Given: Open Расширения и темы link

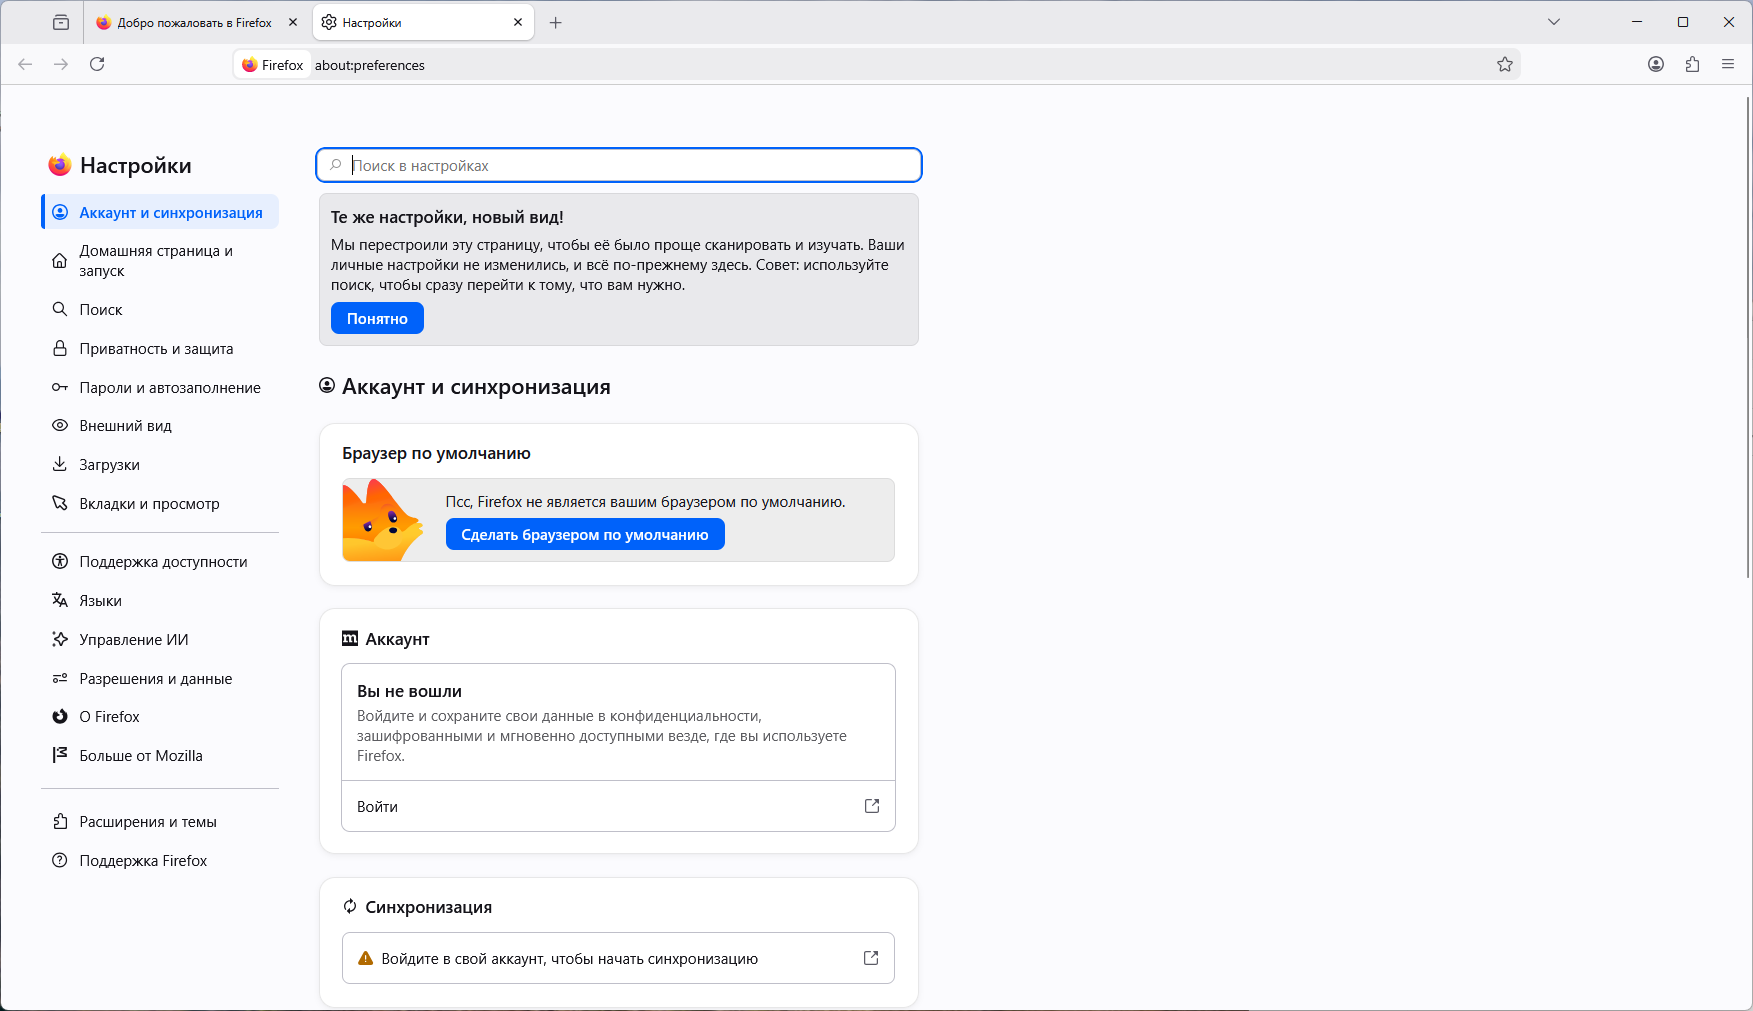Looking at the screenshot, I should (x=160, y=822).
